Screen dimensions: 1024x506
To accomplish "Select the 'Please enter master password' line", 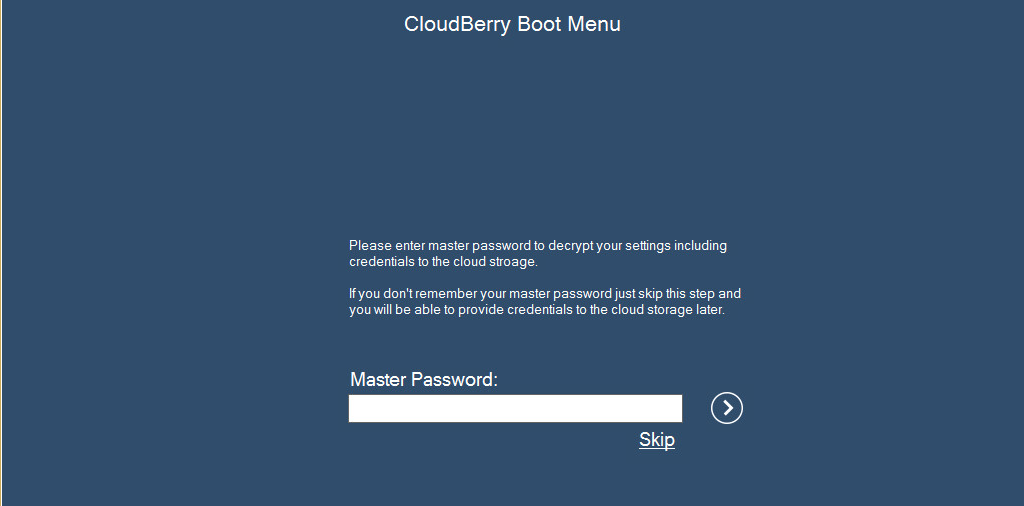I will point(537,246).
